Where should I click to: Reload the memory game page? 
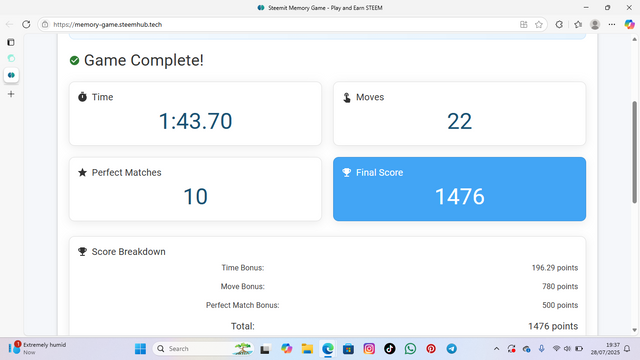(26, 24)
